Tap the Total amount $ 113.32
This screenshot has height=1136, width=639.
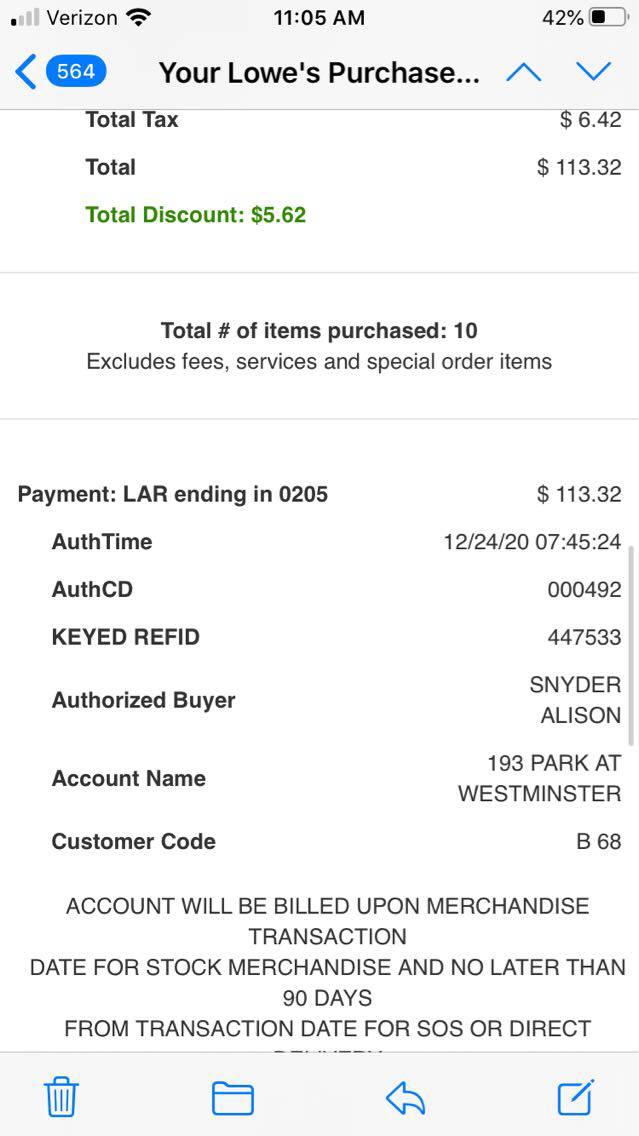(x=579, y=167)
